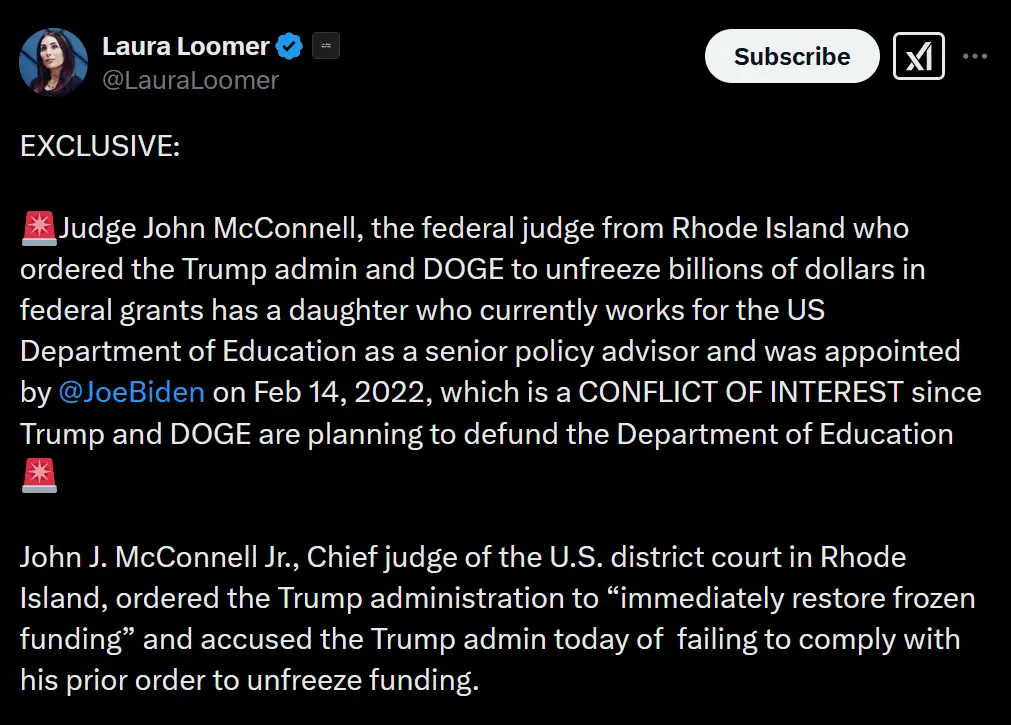Open Laura Loomer's profile picture
The width and height of the screenshot is (1011, 725).
point(53,62)
